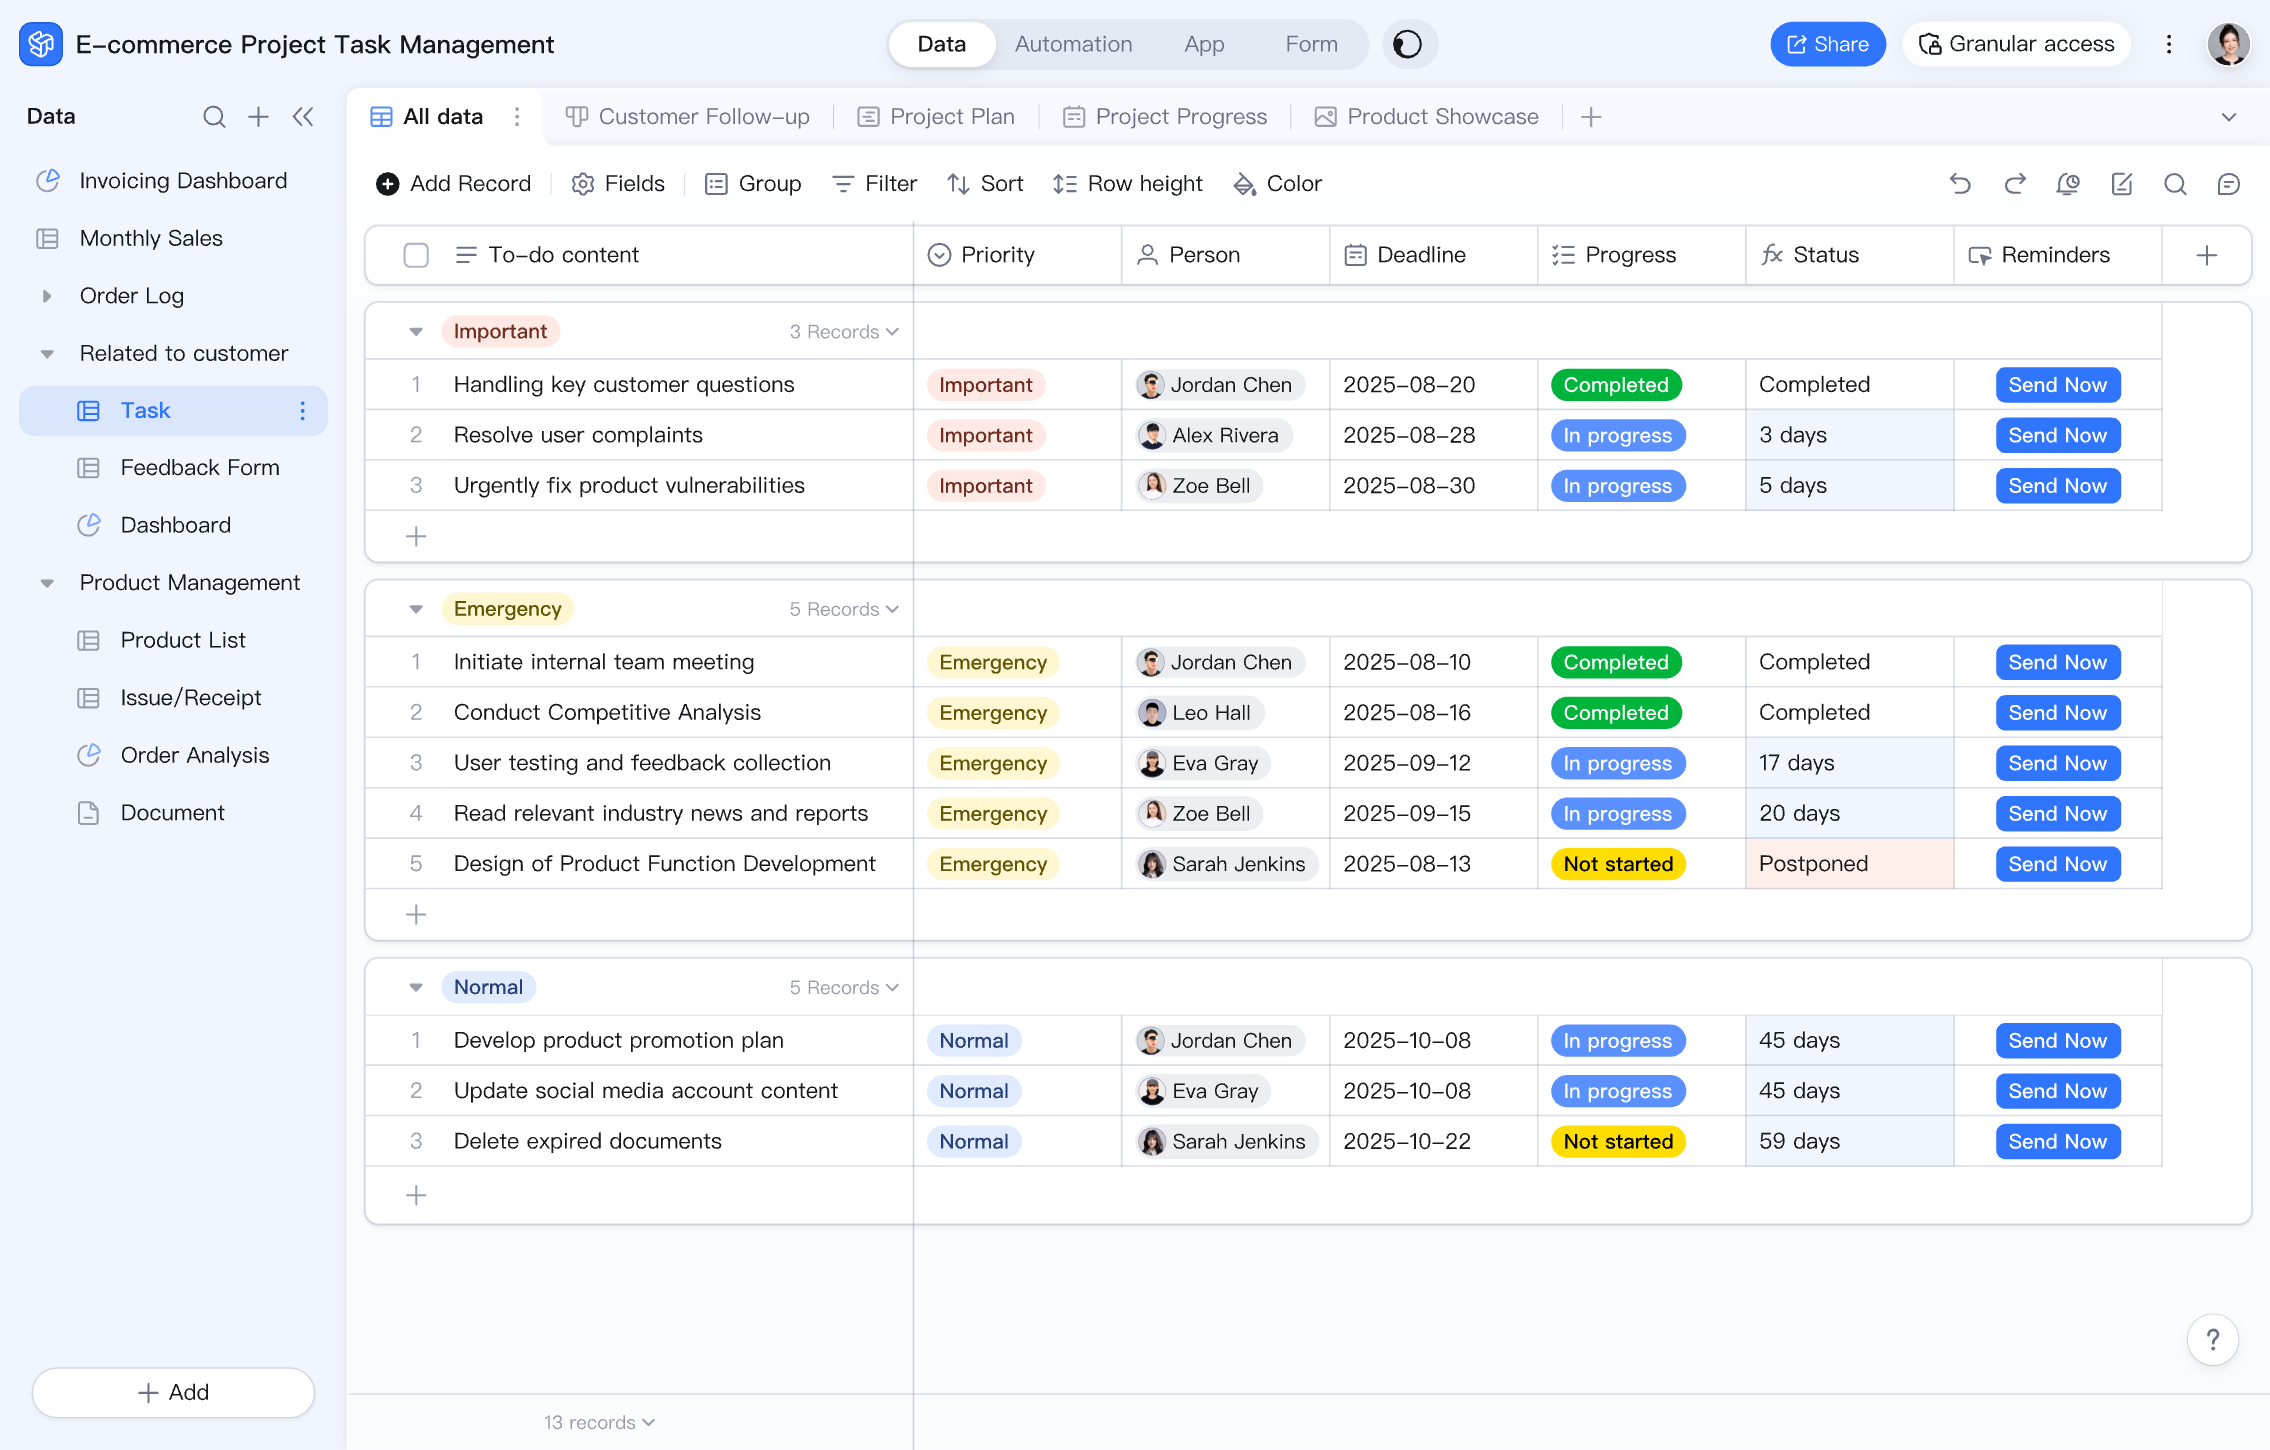The height and width of the screenshot is (1450, 2270).
Task: Add a new field column with plus icon
Action: point(2207,255)
